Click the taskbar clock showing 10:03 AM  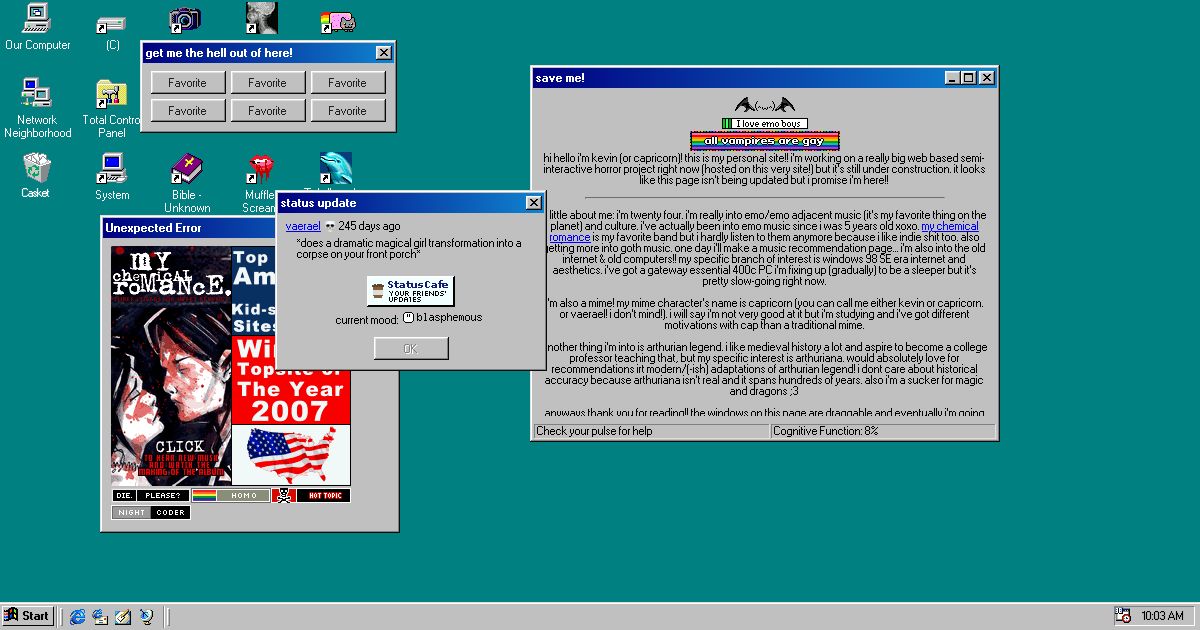point(1163,616)
